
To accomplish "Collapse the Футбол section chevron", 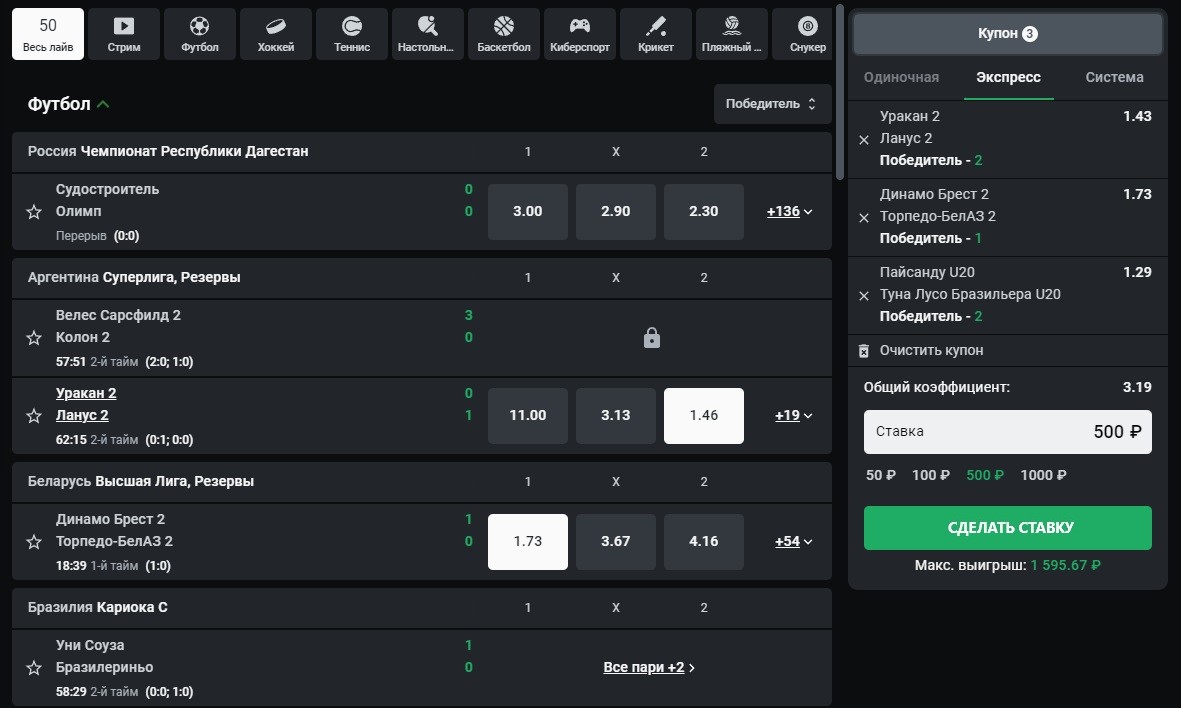I will (103, 104).
